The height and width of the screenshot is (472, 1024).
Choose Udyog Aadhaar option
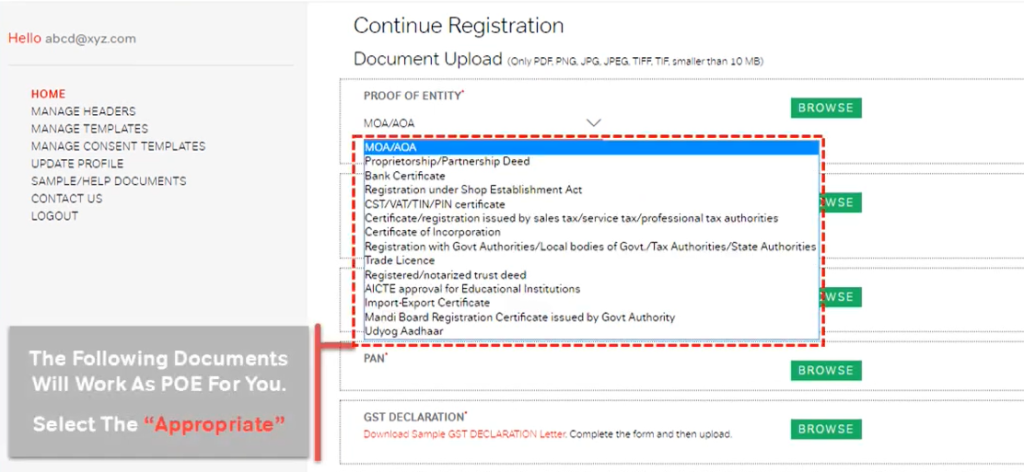pyautogui.click(x=592, y=331)
